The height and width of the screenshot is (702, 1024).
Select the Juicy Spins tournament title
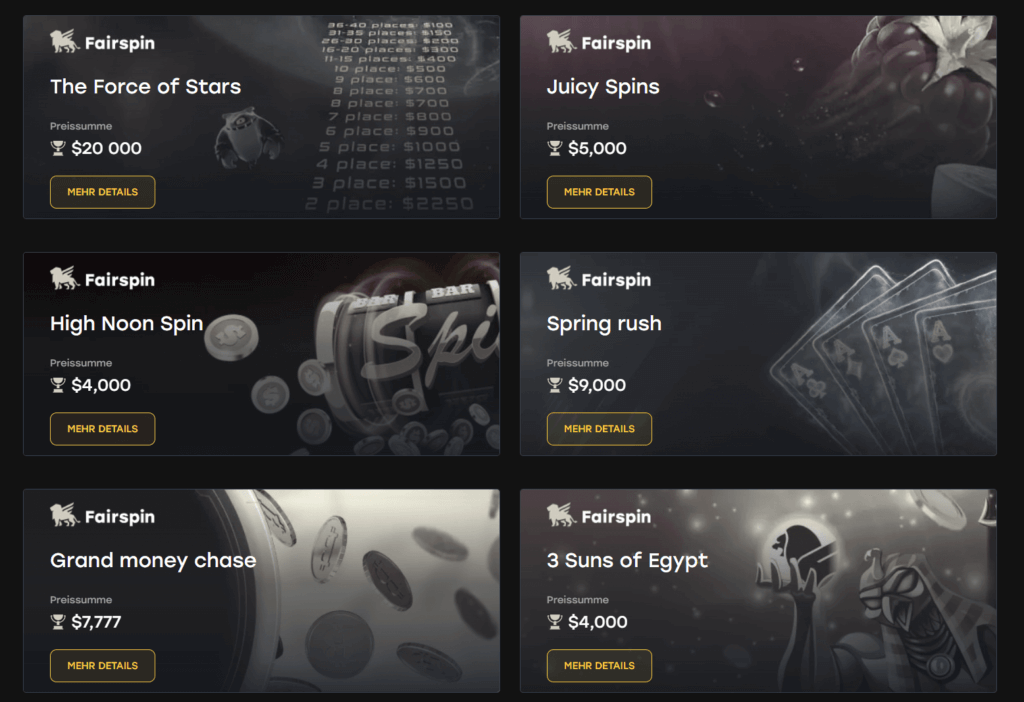pyautogui.click(x=603, y=87)
